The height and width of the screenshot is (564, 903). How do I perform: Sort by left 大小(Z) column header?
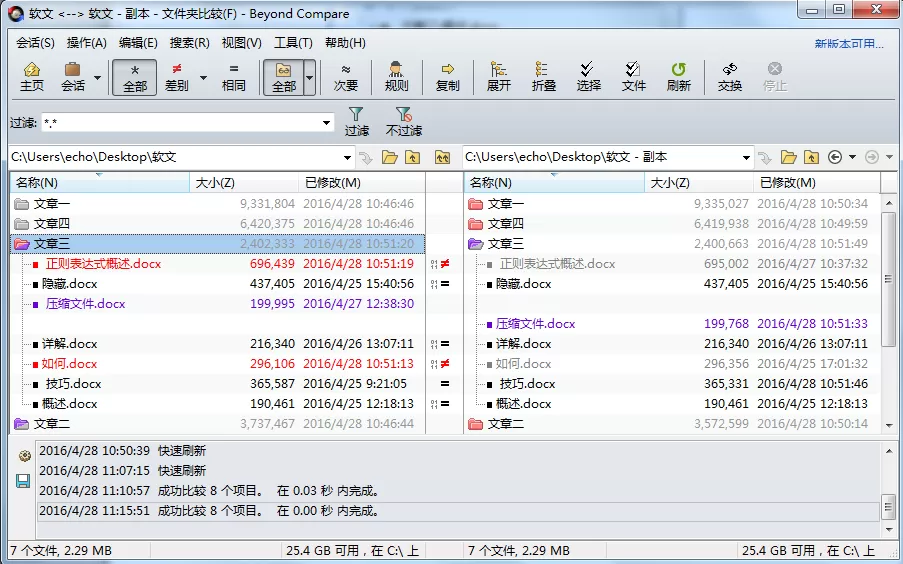244,183
